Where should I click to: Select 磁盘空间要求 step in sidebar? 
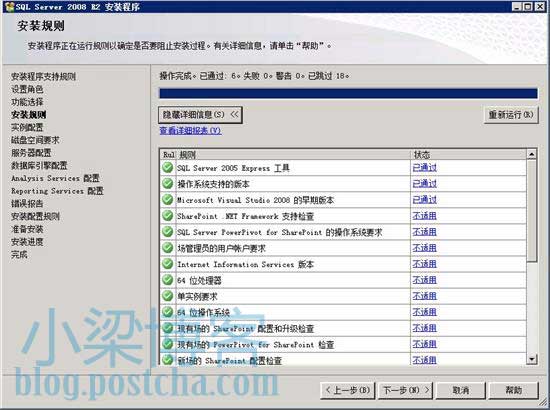pos(35,140)
